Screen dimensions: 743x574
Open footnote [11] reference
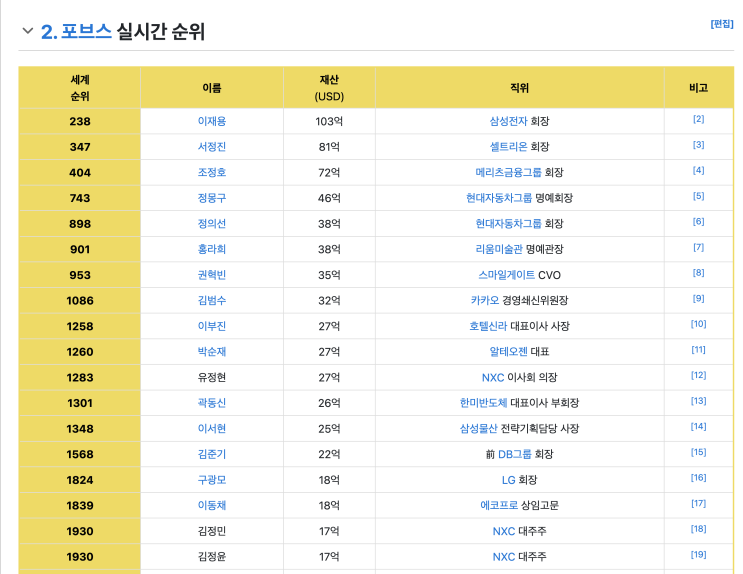point(698,349)
